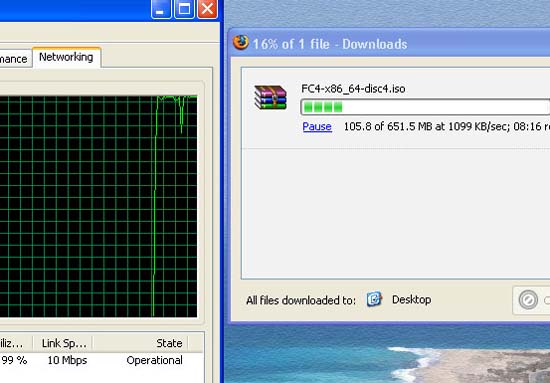Click the Clean Up button's circular icon
550x383 pixels.
528,300
